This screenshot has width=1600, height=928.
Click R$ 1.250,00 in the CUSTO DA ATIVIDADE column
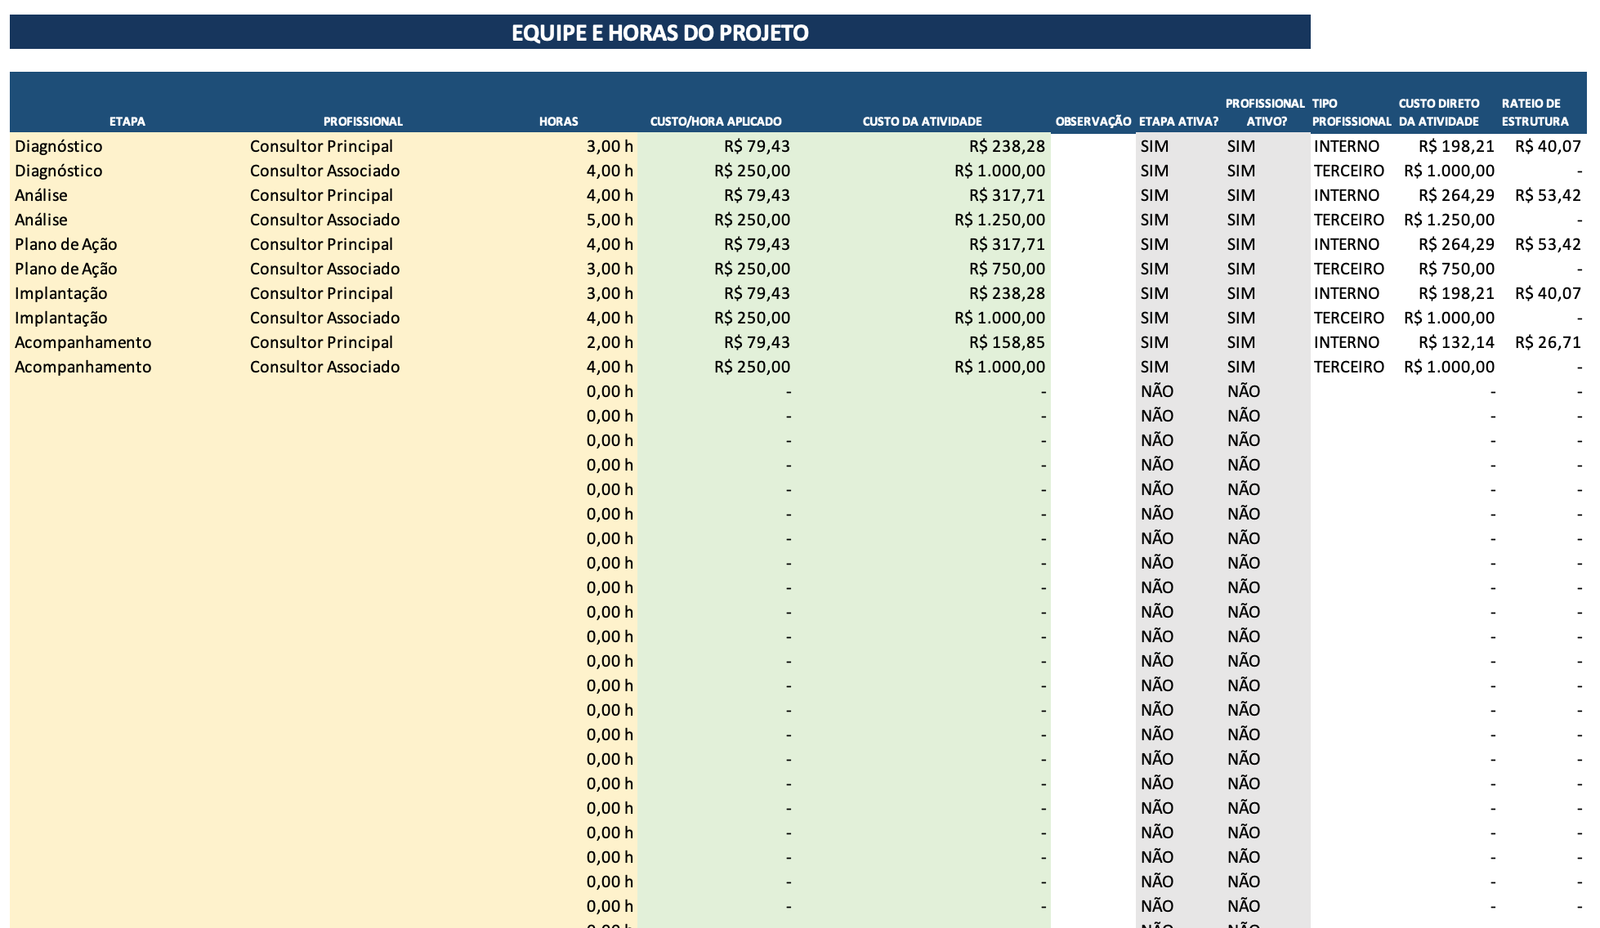999,220
